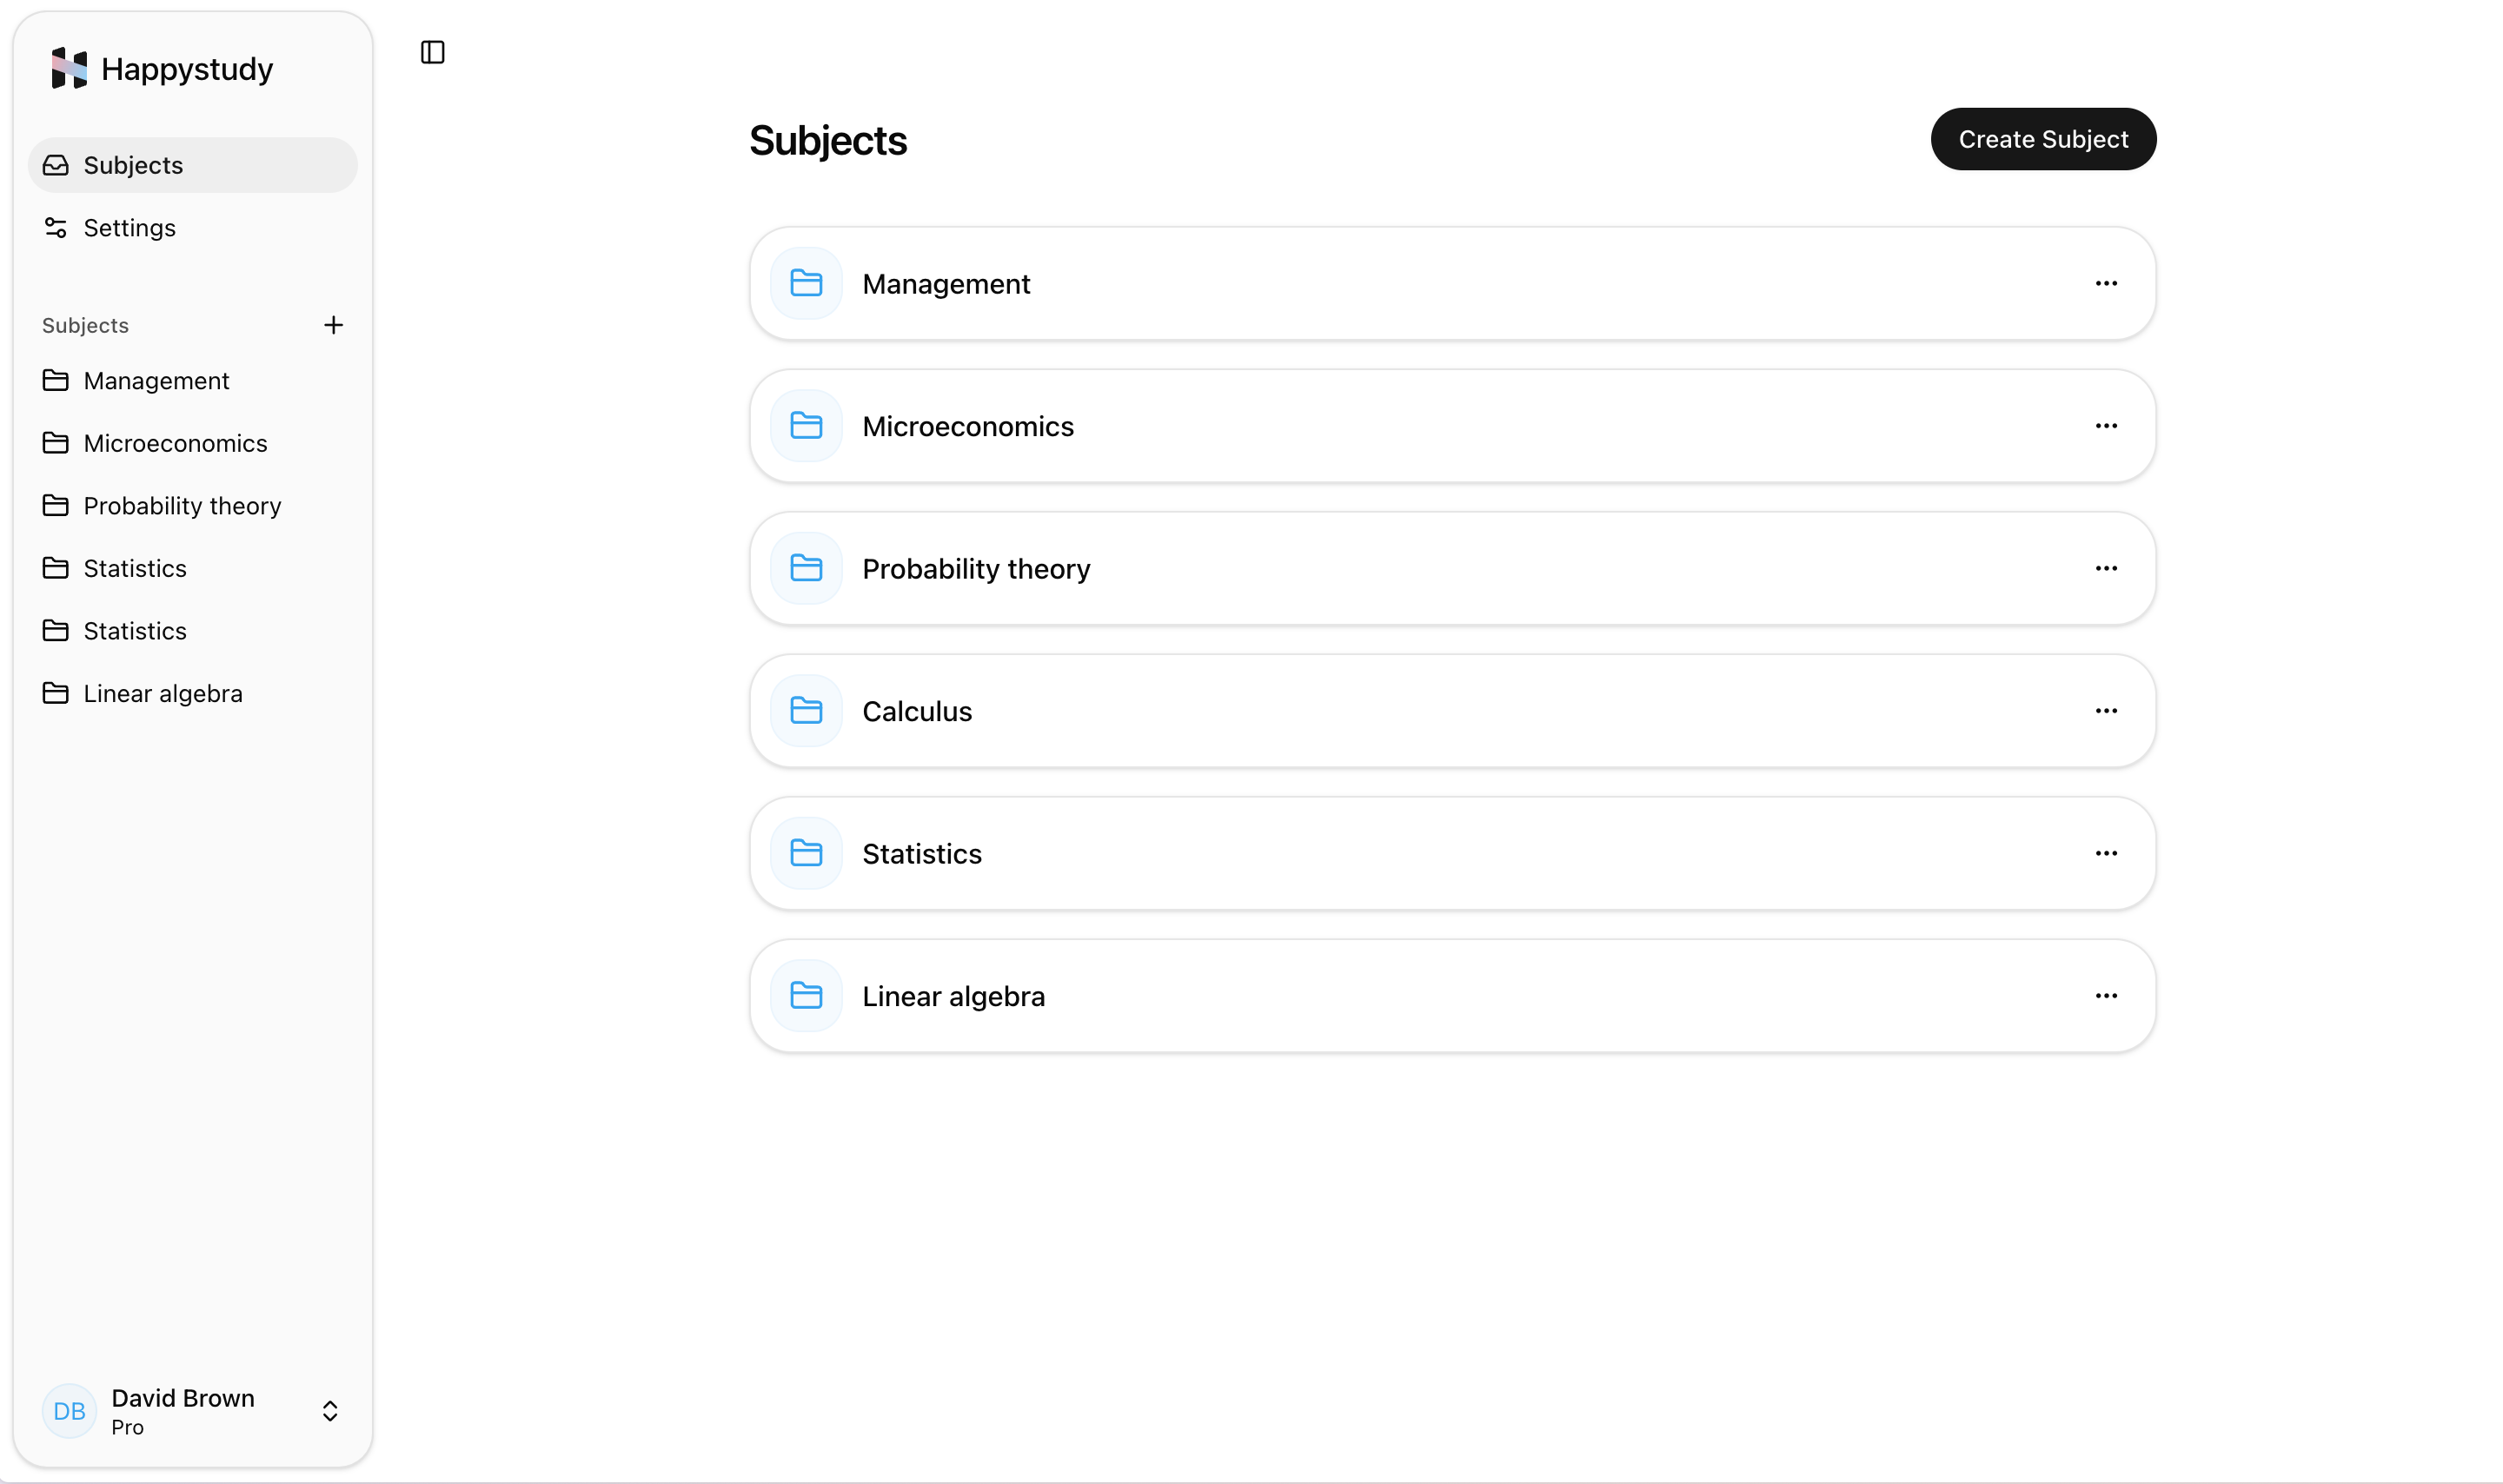Click the Create Subject button
The width and height of the screenshot is (2503, 1484).
coord(2043,139)
